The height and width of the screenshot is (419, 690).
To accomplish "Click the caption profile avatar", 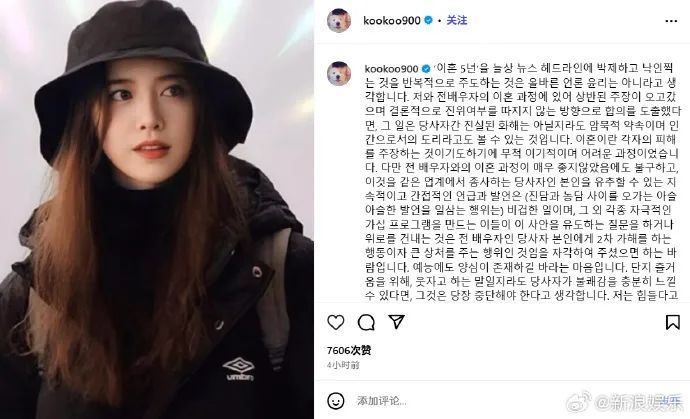I will click(x=339, y=74).
